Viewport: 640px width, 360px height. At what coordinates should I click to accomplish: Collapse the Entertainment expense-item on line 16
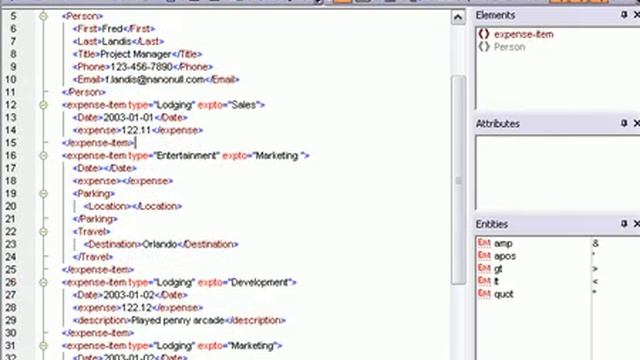click(43, 156)
